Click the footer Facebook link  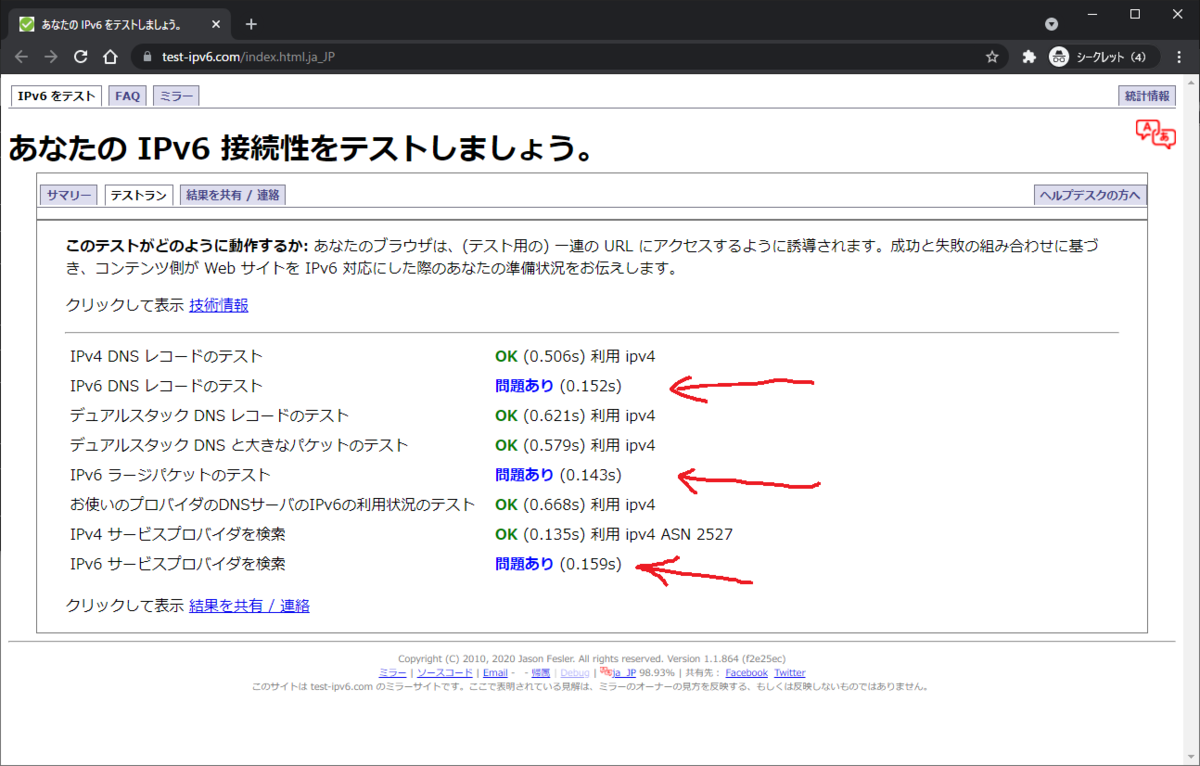click(x=746, y=673)
